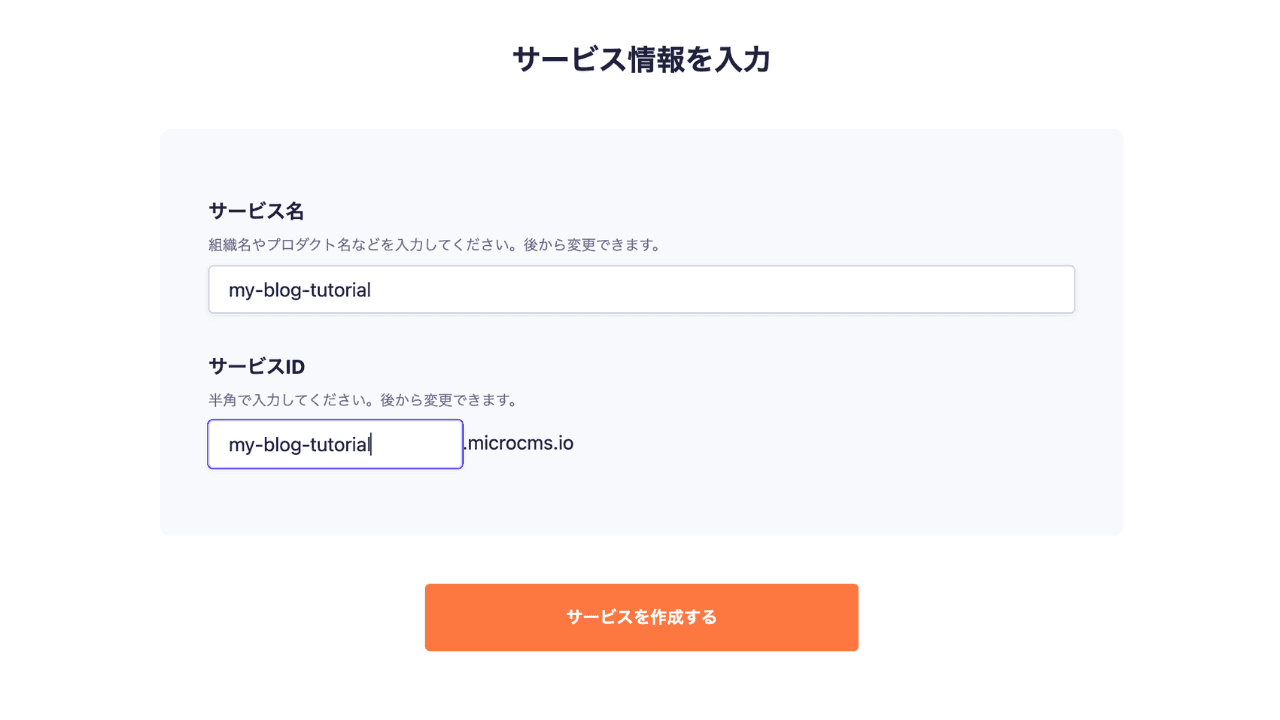The height and width of the screenshot is (720, 1280).
Task: Focus the サービスID input field
Action: pos(335,444)
